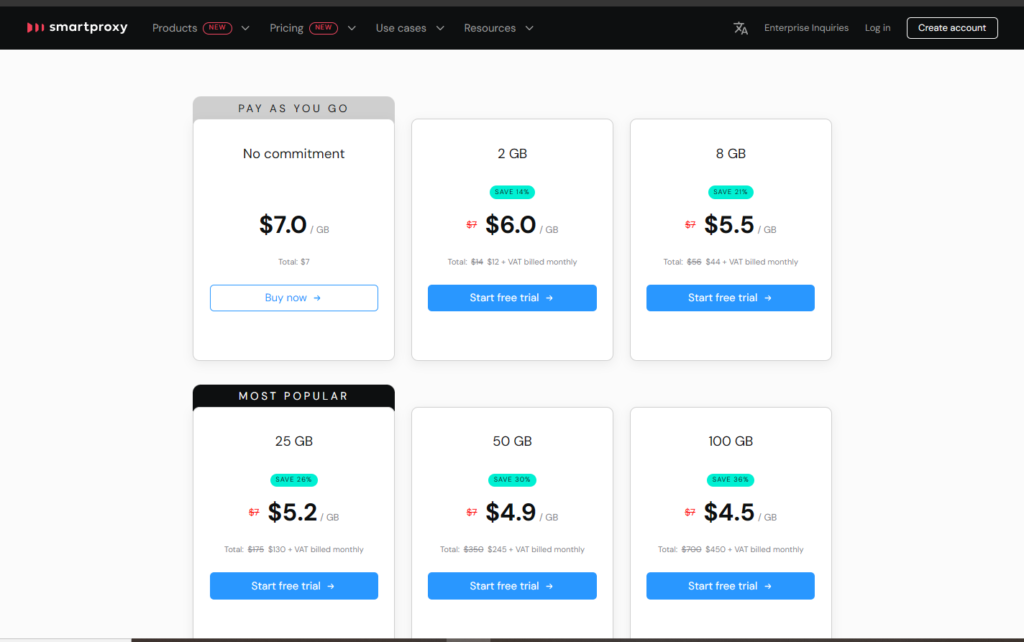Image resolution: width=1024 pixels, height=642 pixels.
Task: Click the '$12 + VAT billed monthly' total
Action: pyautogui.click(x=532, y=262)
